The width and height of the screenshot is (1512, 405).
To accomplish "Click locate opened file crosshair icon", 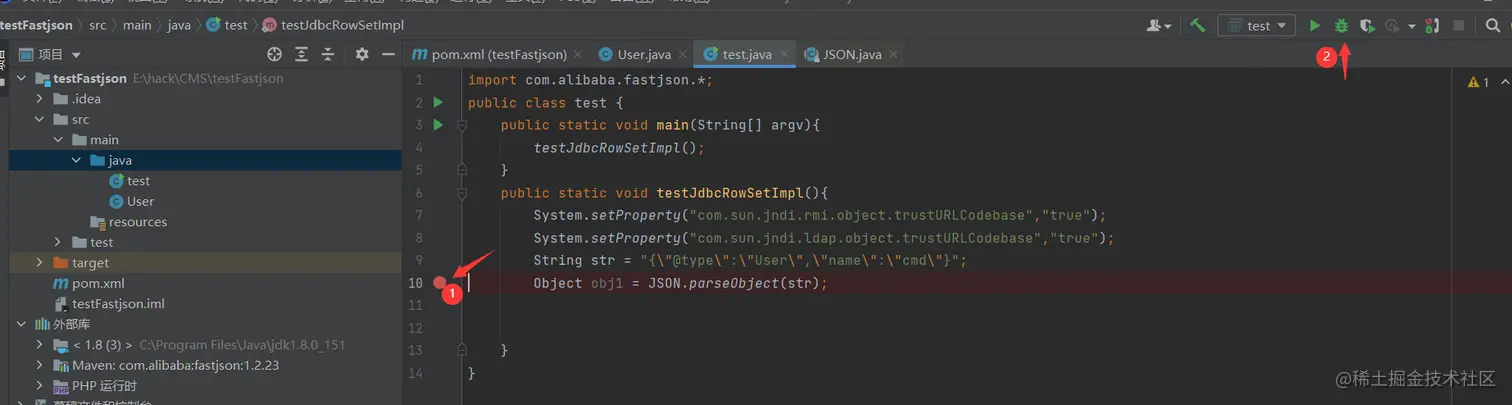I will (274, 54).
